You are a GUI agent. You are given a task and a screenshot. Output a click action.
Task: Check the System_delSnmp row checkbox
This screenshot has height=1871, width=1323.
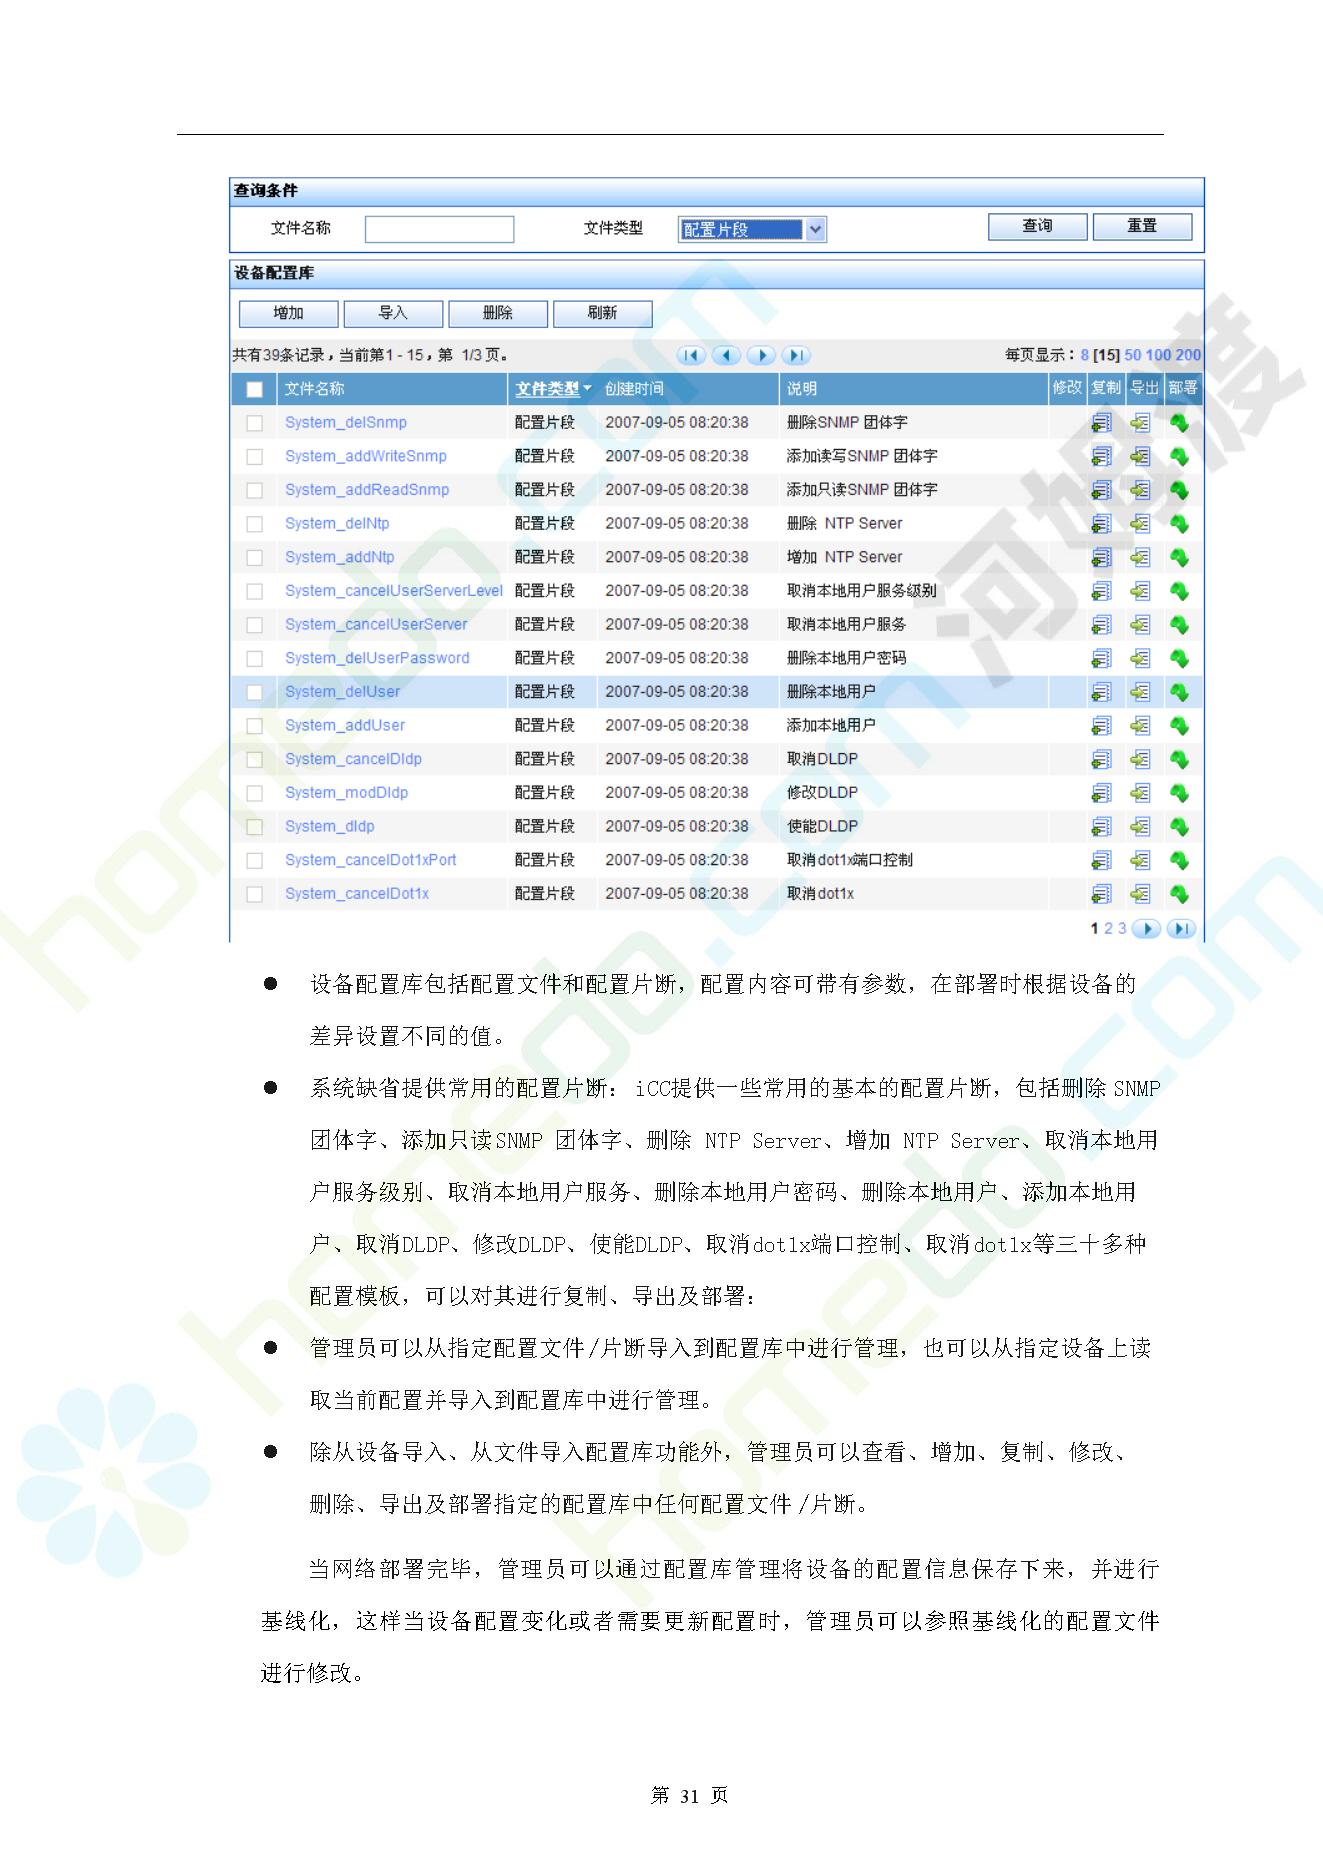pyautogui.click(x=255, y=423)
